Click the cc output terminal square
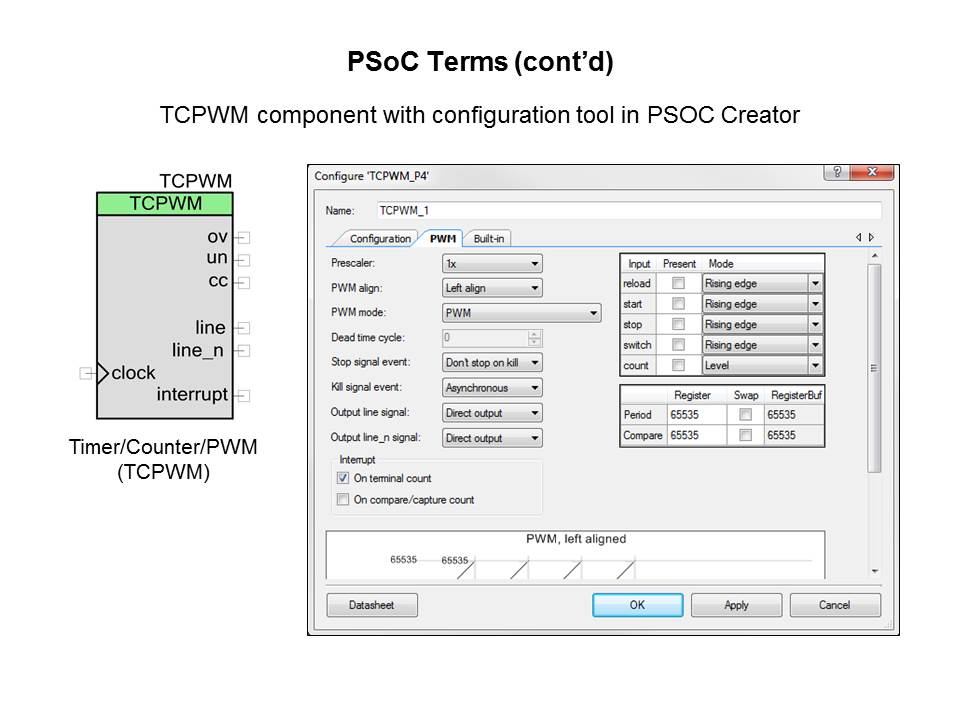 pyautogui.click(x=243, y=282)
